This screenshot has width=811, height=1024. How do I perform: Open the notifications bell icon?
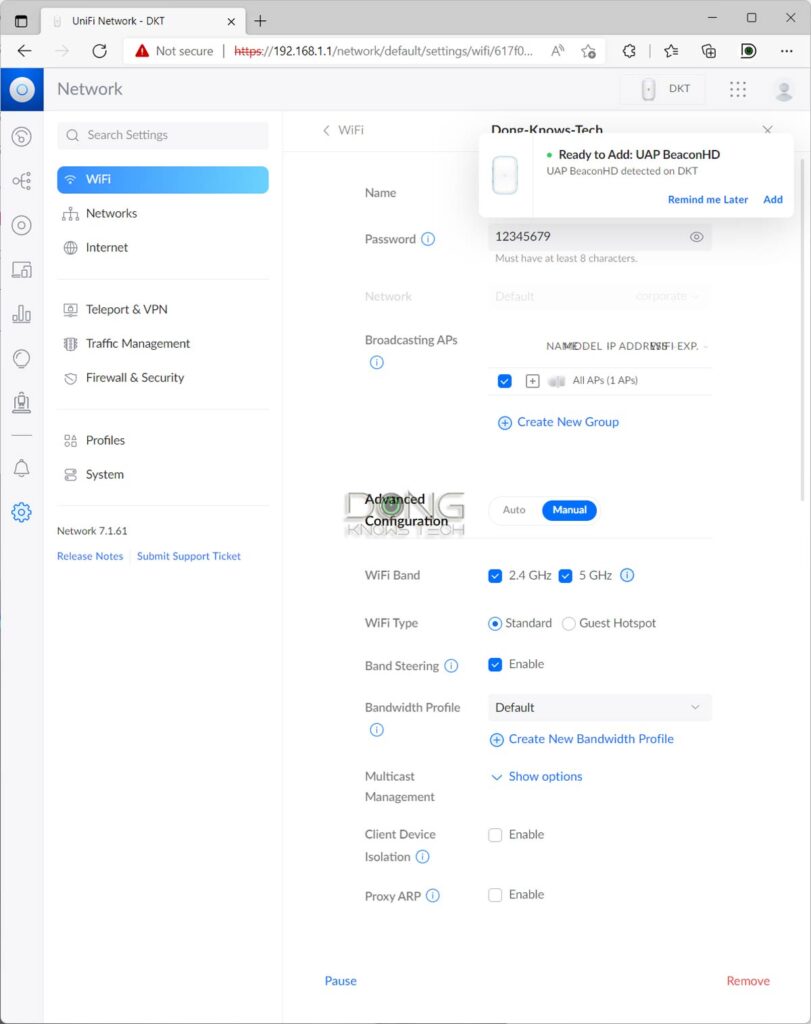click(22, 468)
